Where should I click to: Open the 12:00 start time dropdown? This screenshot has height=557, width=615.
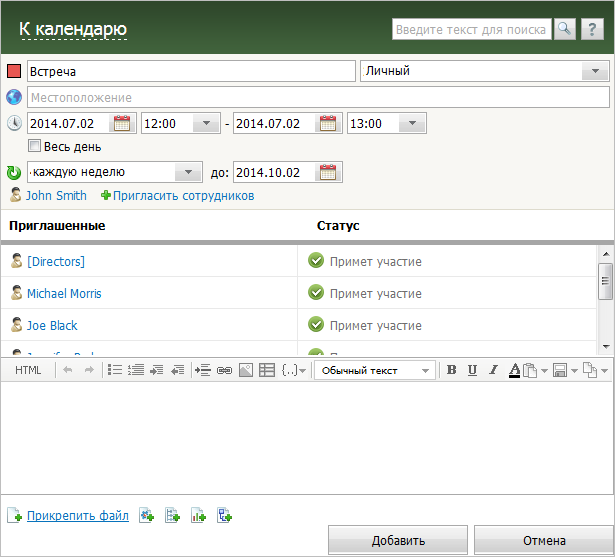pyautogui.click(x=206, y=123)
